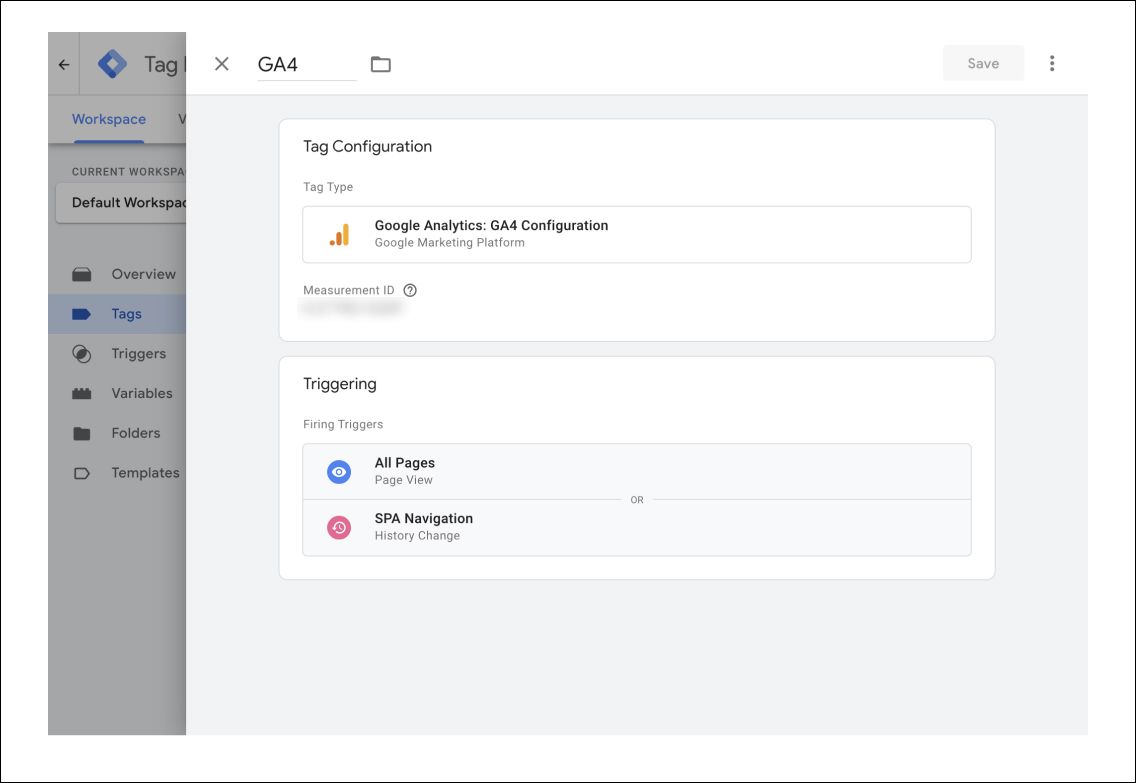Click the back arrow in Tag Manager
The height and width of the screenshot is (783, 1136).
(64, 64)
